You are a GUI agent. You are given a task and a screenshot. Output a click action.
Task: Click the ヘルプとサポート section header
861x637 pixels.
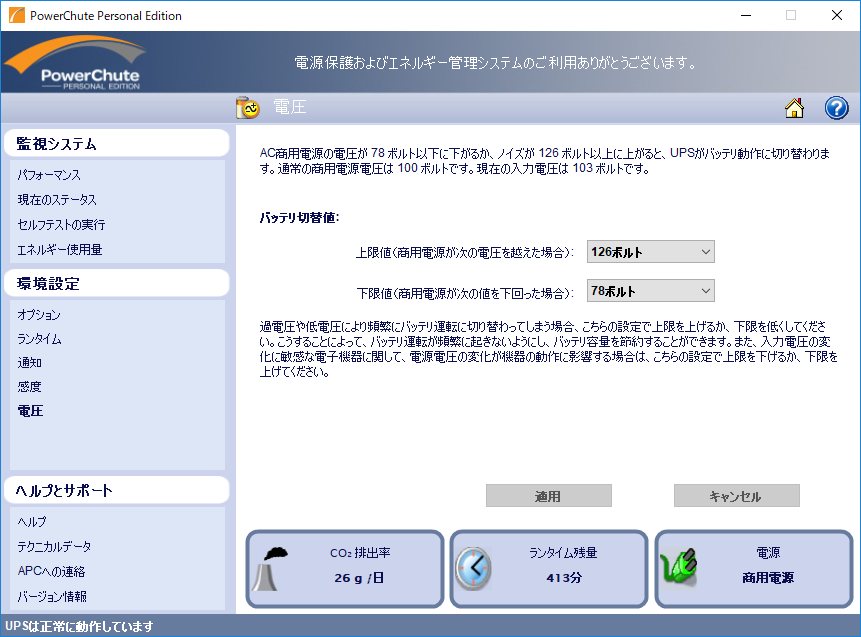pos(116,490)
